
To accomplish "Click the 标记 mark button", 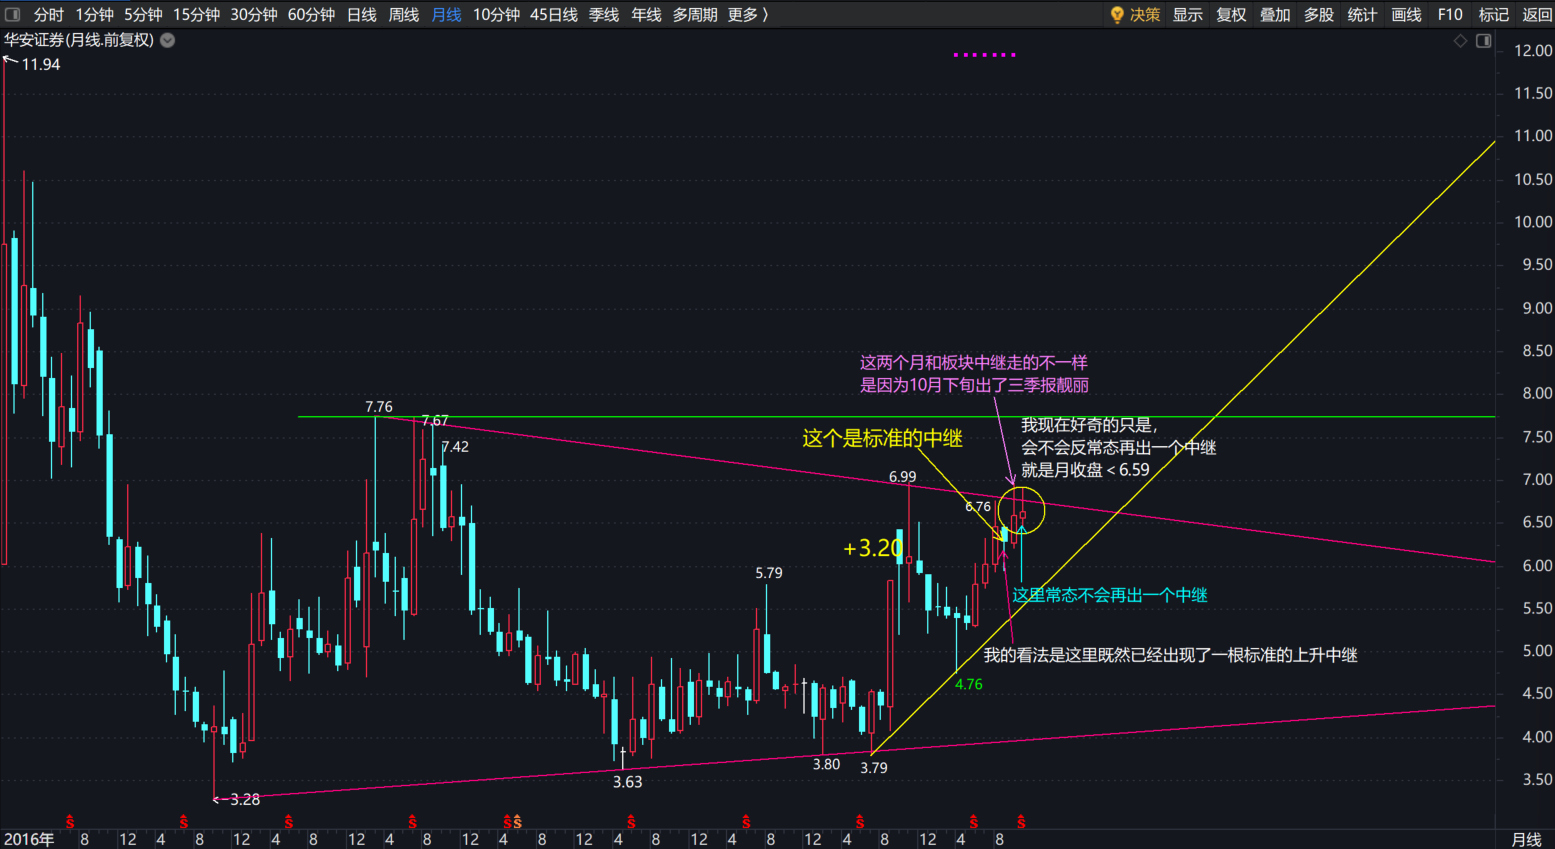I will pos(1494,14).
